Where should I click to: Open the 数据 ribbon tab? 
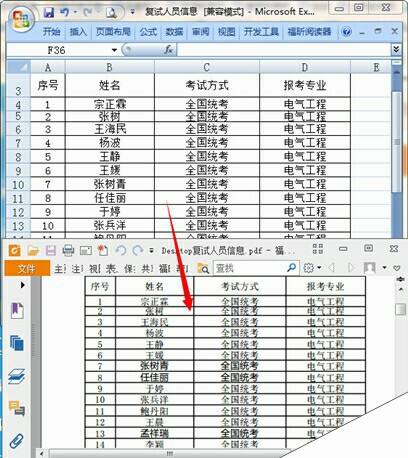pyautogui.click(x=174, y=32)
